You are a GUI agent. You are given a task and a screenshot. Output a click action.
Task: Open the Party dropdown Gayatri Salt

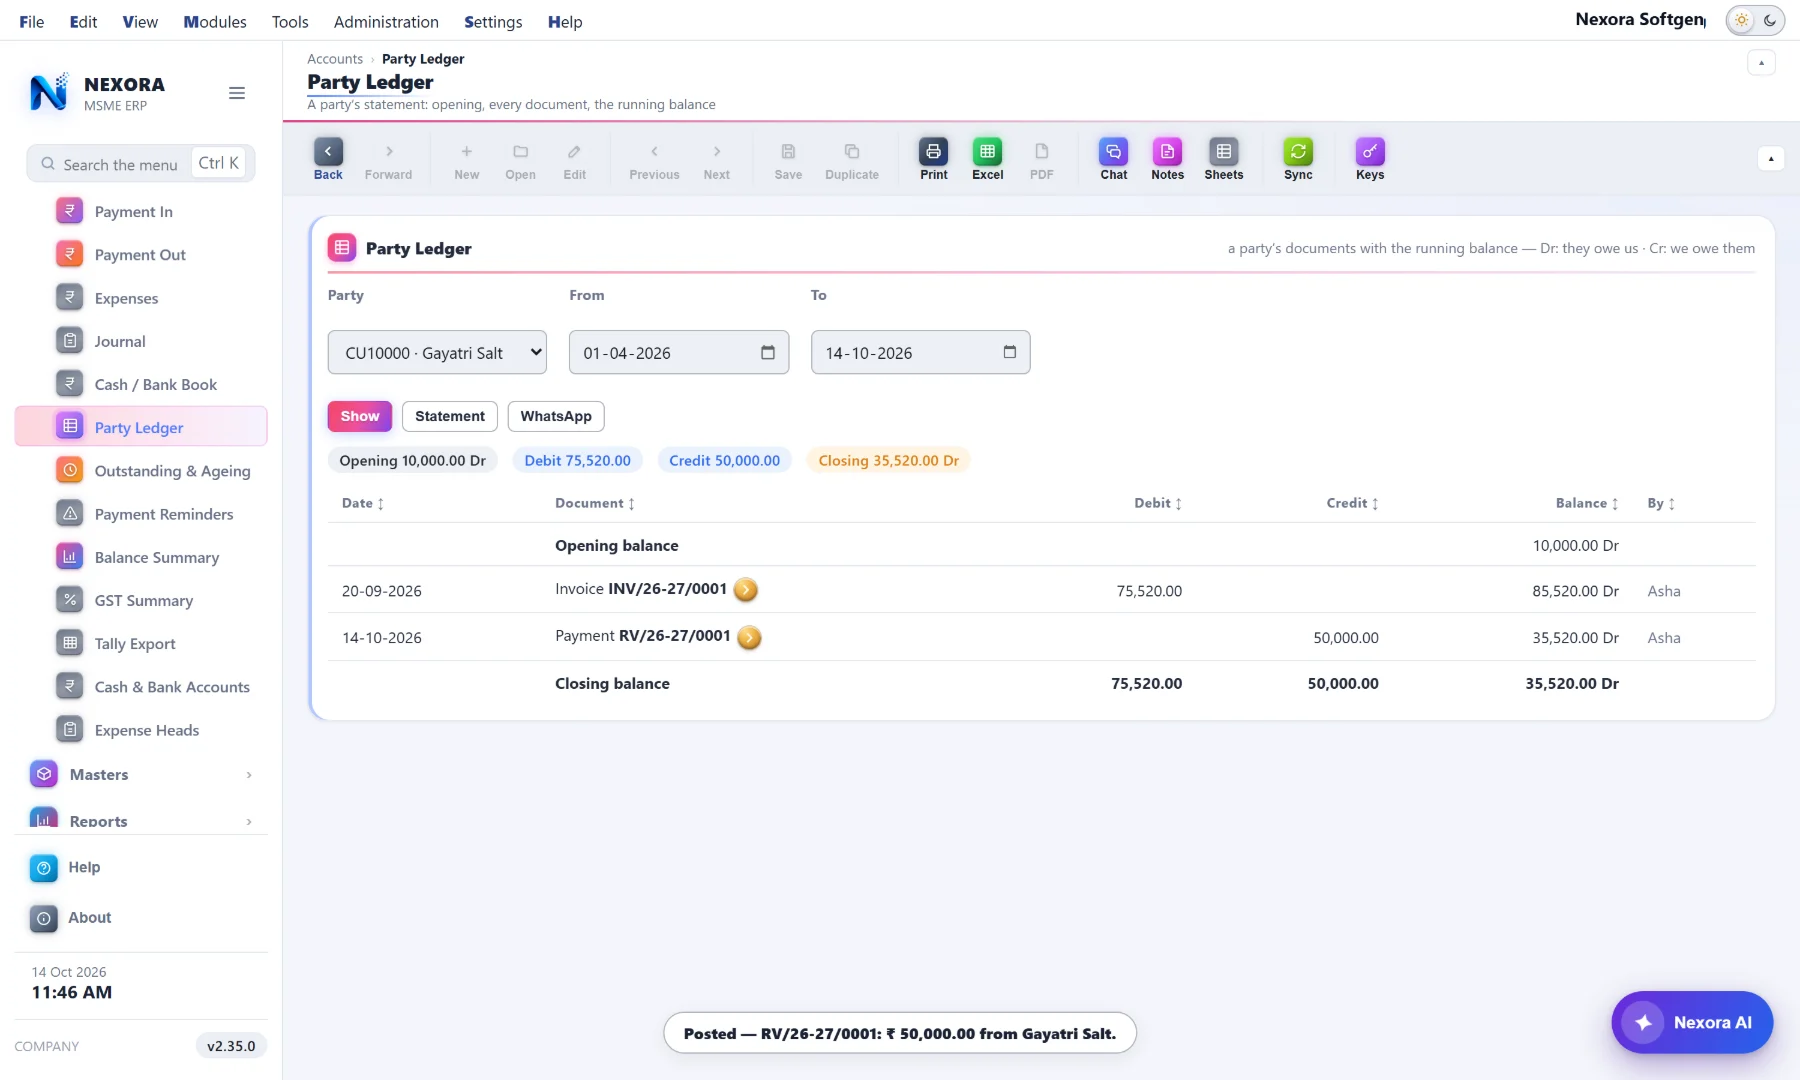tap(437, 352)
